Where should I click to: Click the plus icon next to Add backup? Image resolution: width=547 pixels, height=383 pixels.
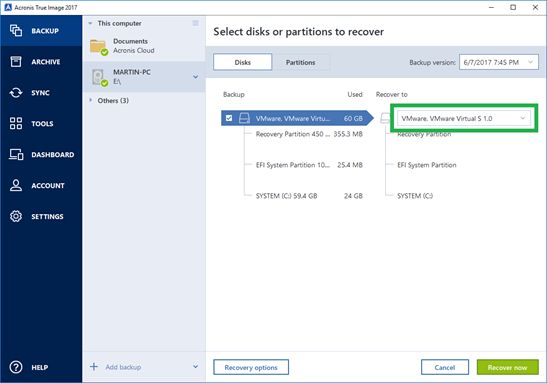point(94,367)
